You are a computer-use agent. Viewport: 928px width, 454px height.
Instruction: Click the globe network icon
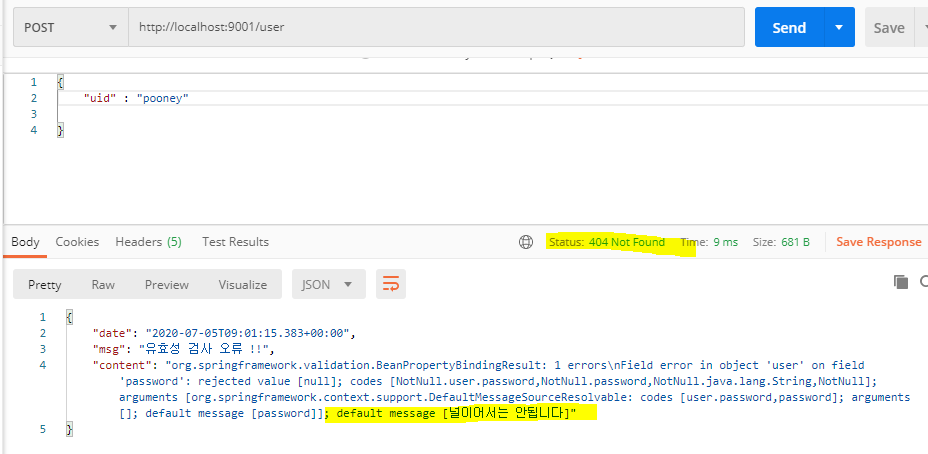coord(526,242)
